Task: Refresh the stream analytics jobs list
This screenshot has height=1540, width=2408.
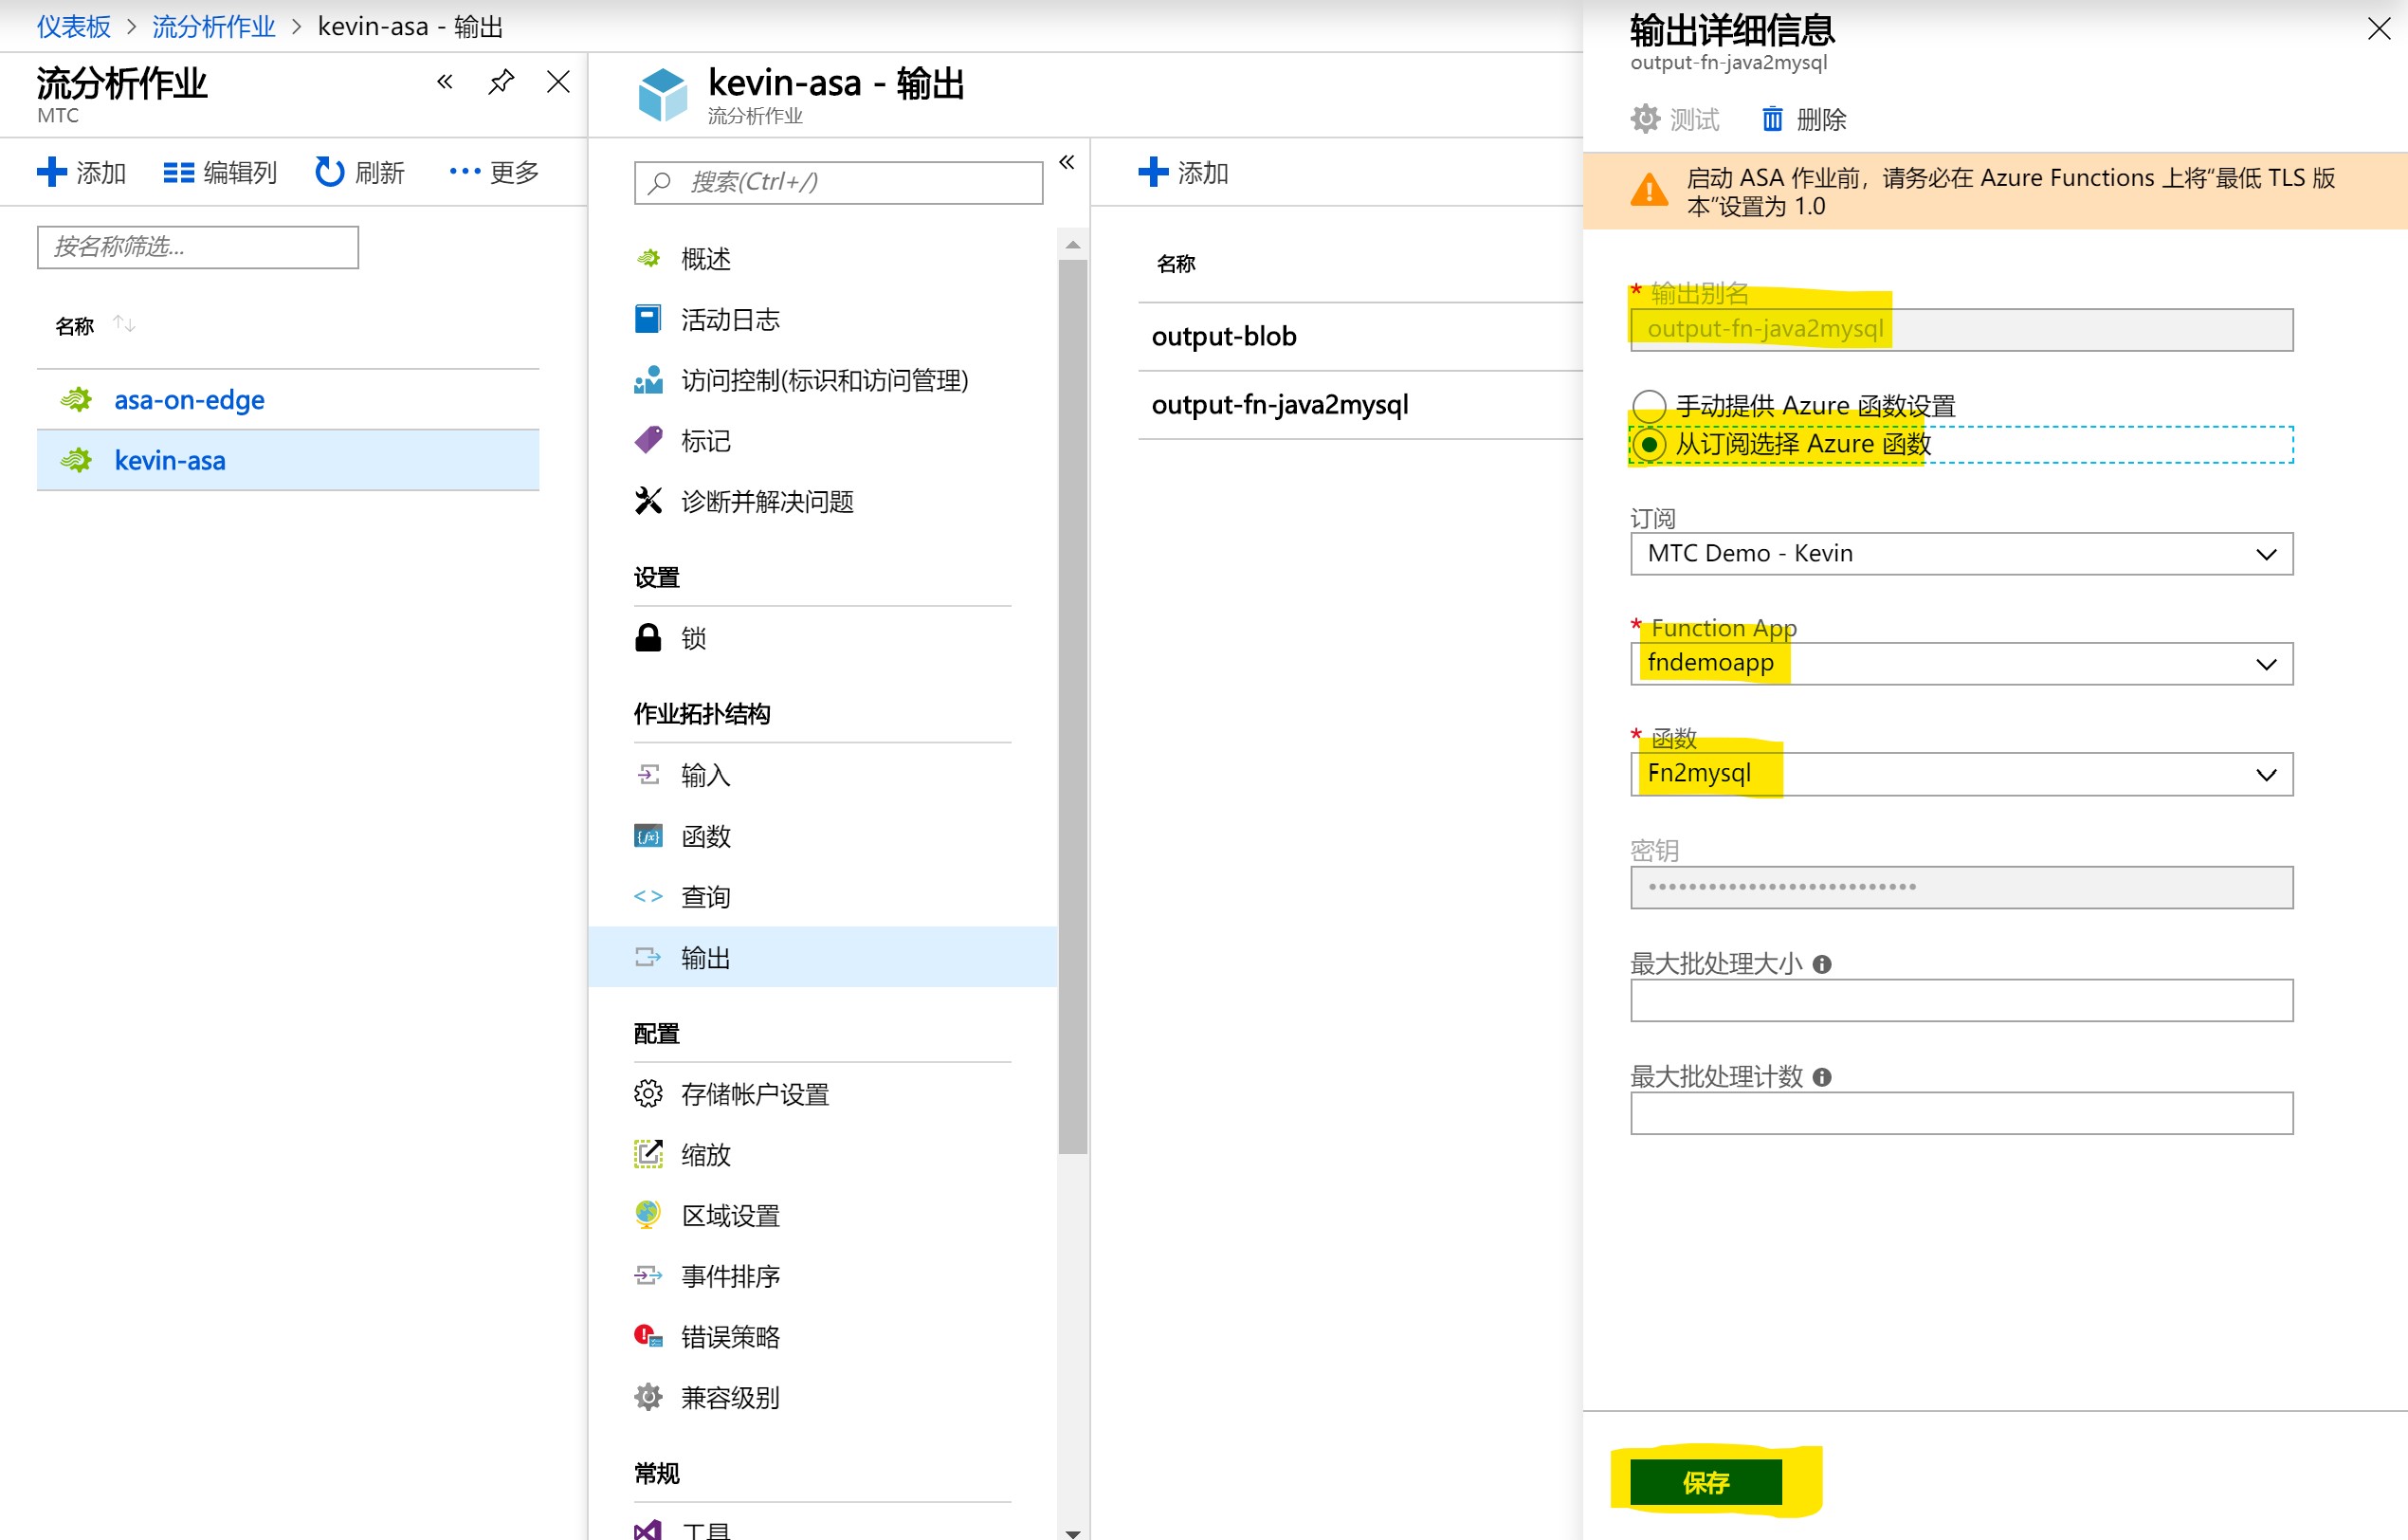Action: click(360, 172)
